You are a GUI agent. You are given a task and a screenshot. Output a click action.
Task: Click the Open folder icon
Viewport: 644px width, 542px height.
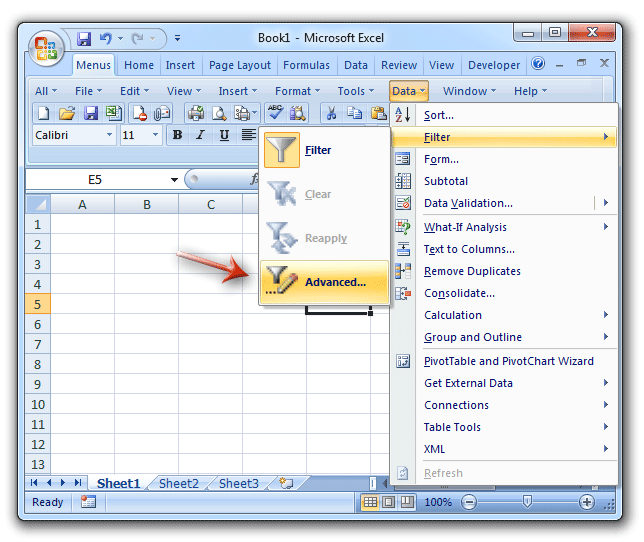[67, 113]
